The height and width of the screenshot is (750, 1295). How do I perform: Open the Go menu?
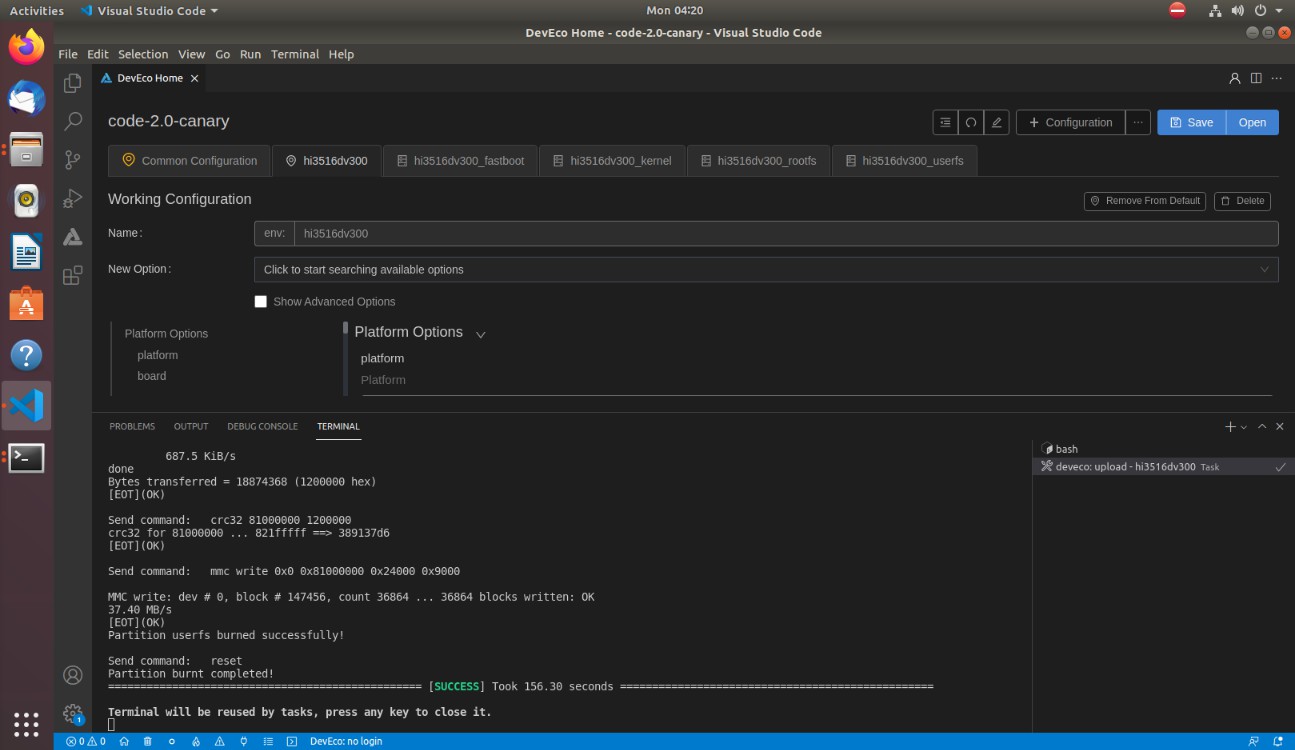coord(222,54)
